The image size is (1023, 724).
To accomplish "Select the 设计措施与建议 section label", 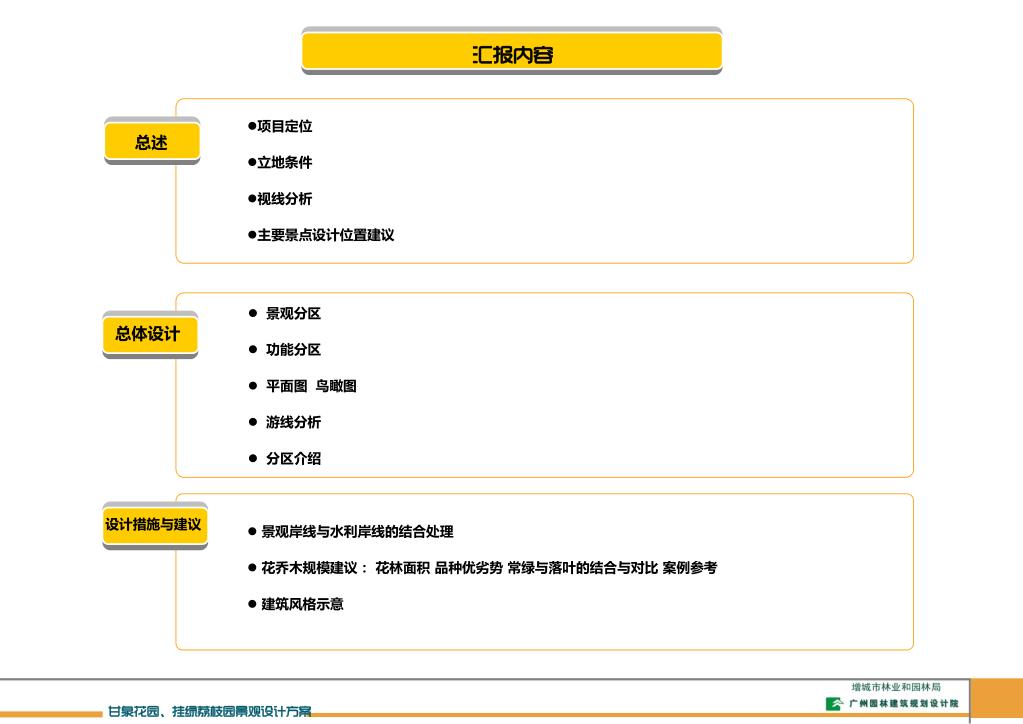I will pos(155,526).
